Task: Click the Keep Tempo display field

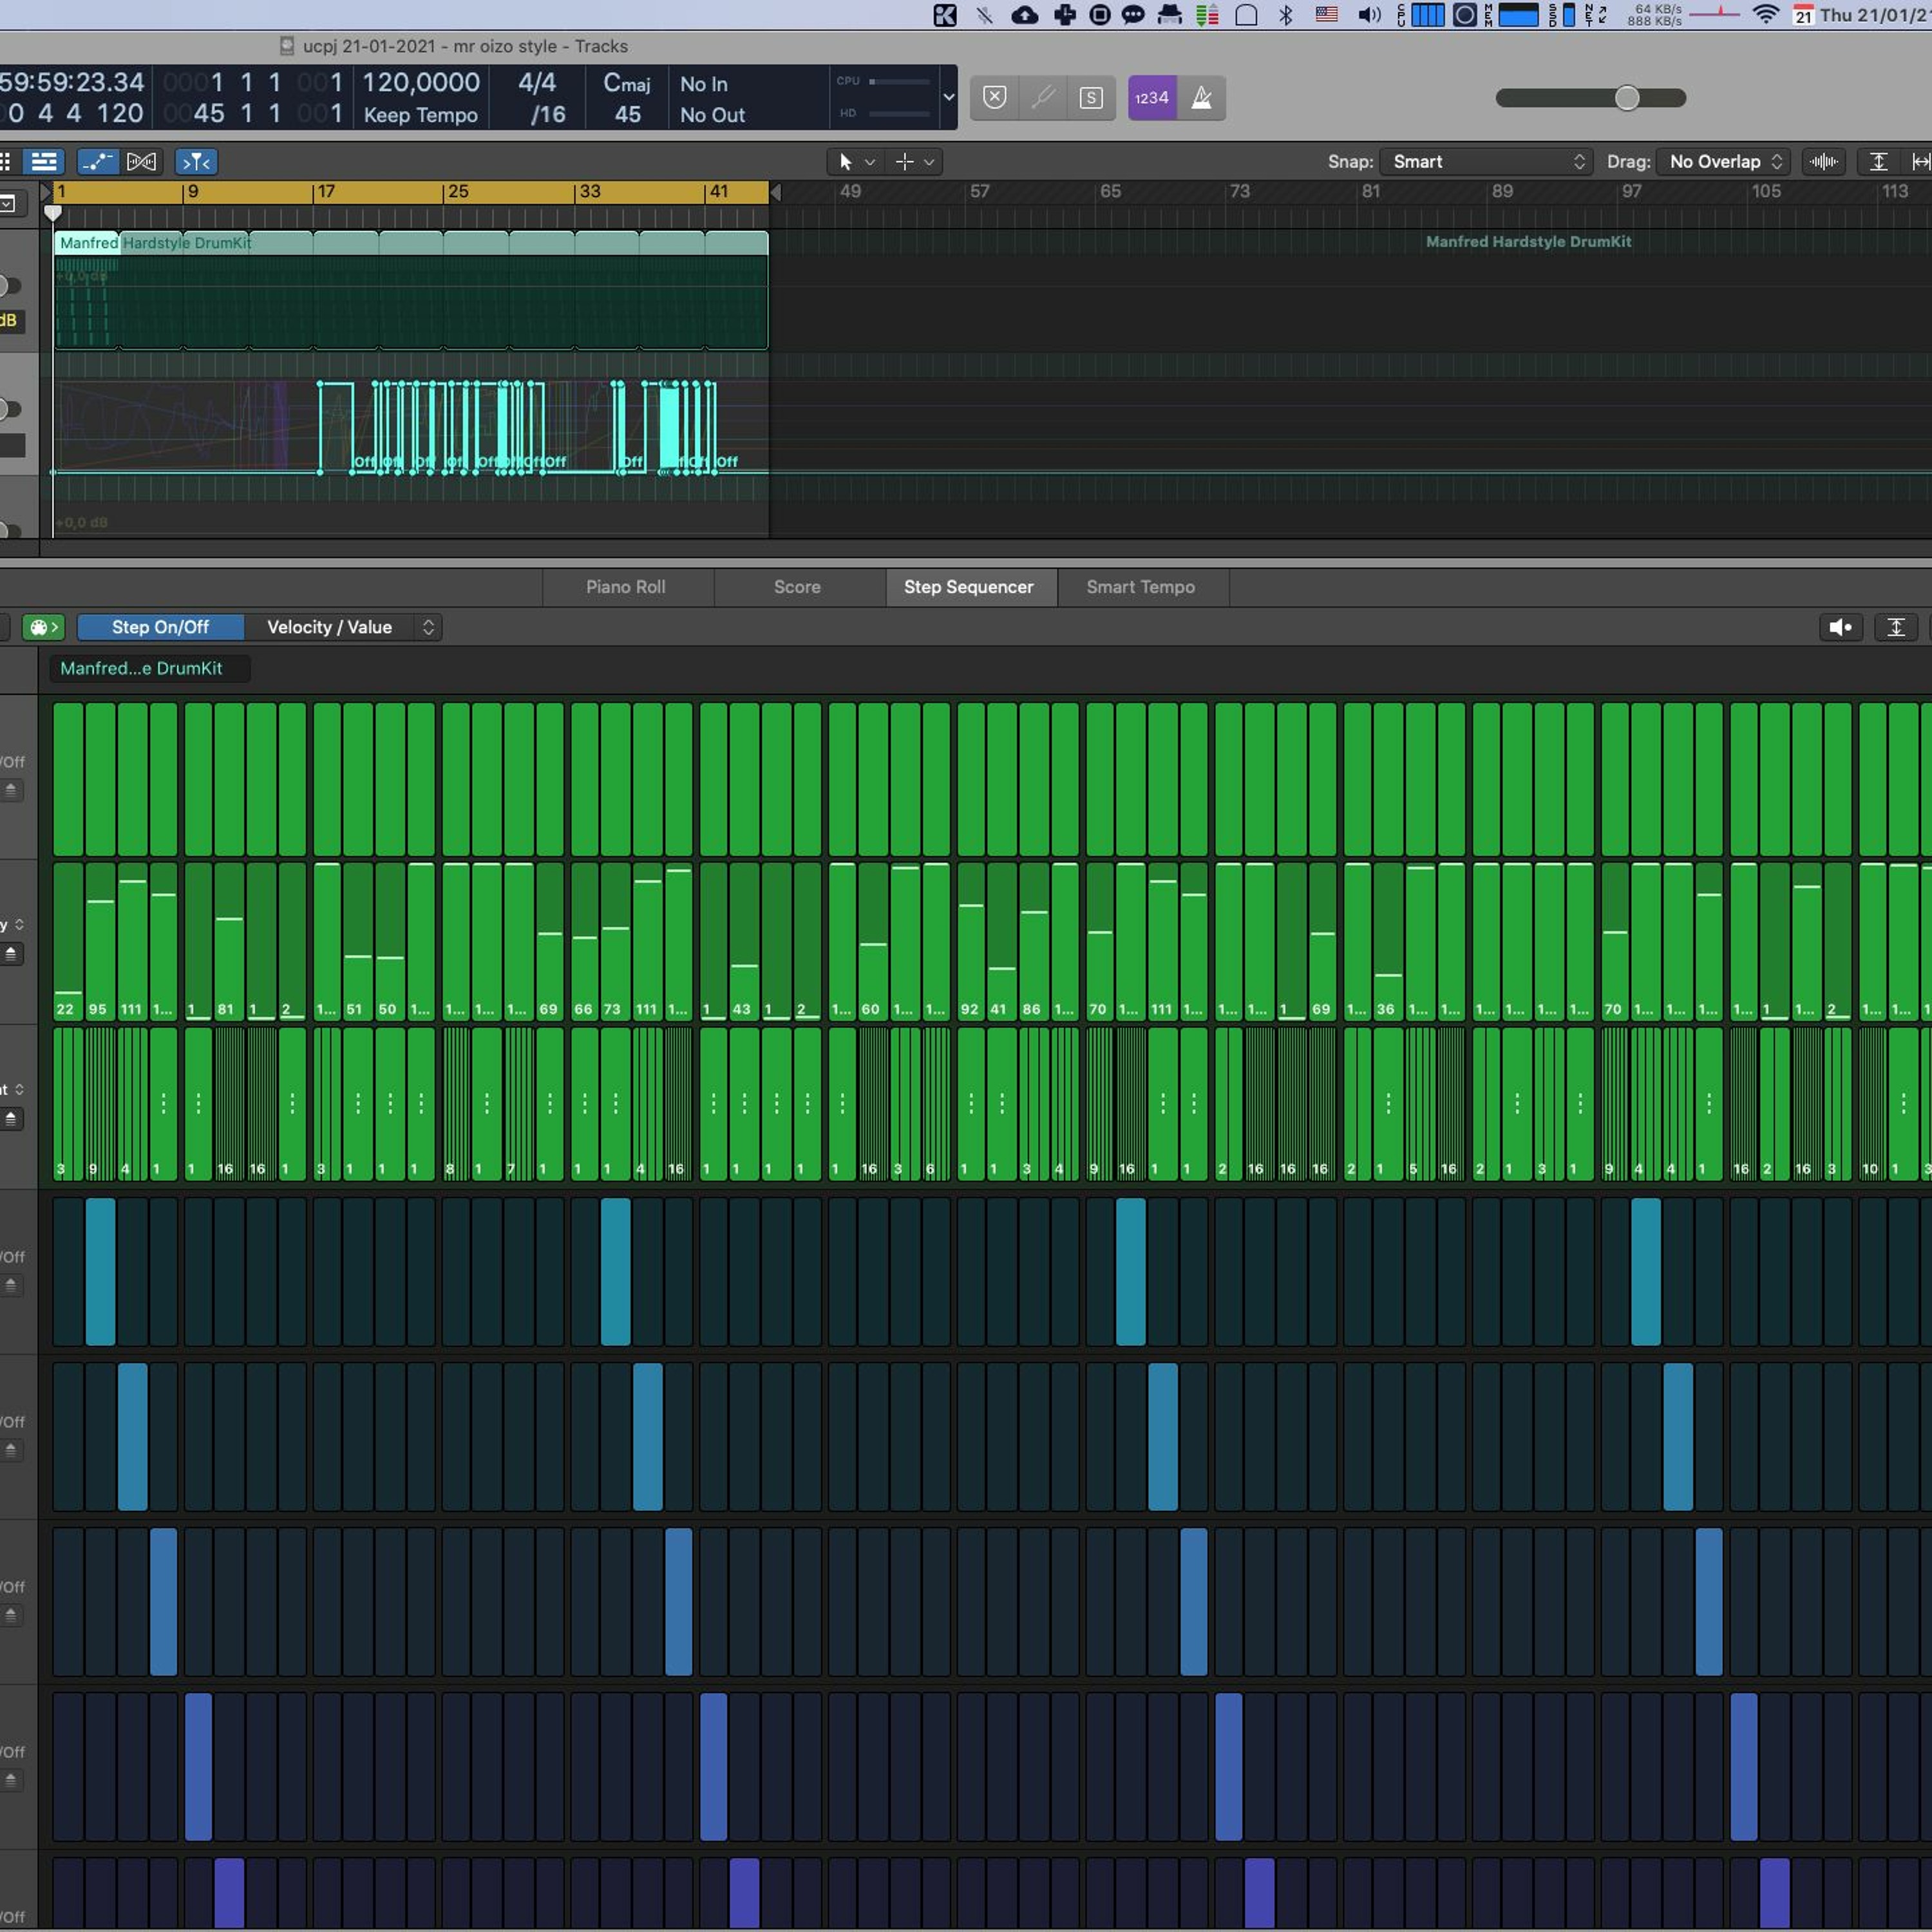Action: [420, 115]
